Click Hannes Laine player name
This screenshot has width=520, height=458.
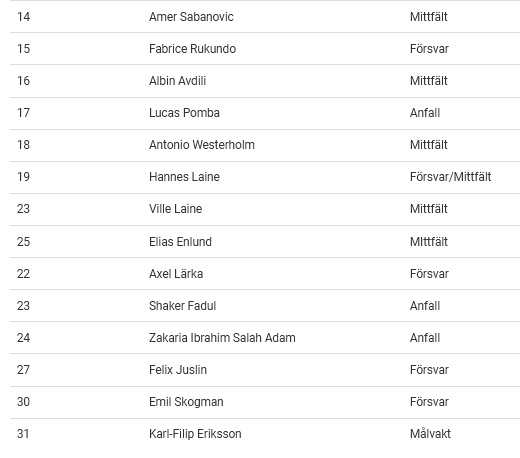click(x=184, y=177)
